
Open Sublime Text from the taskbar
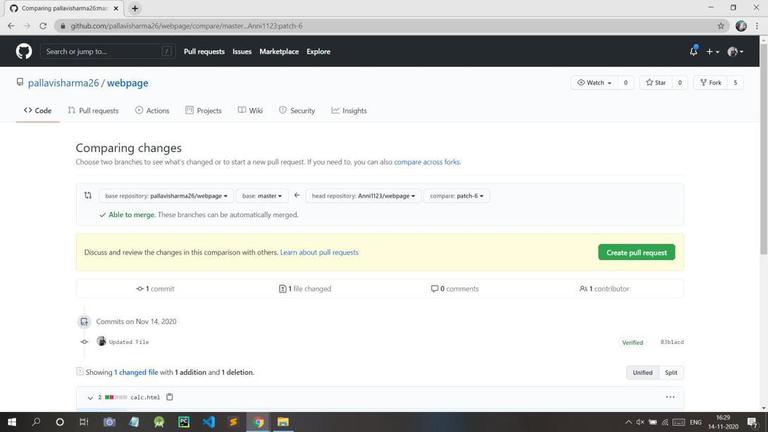[x=234, y=422]
